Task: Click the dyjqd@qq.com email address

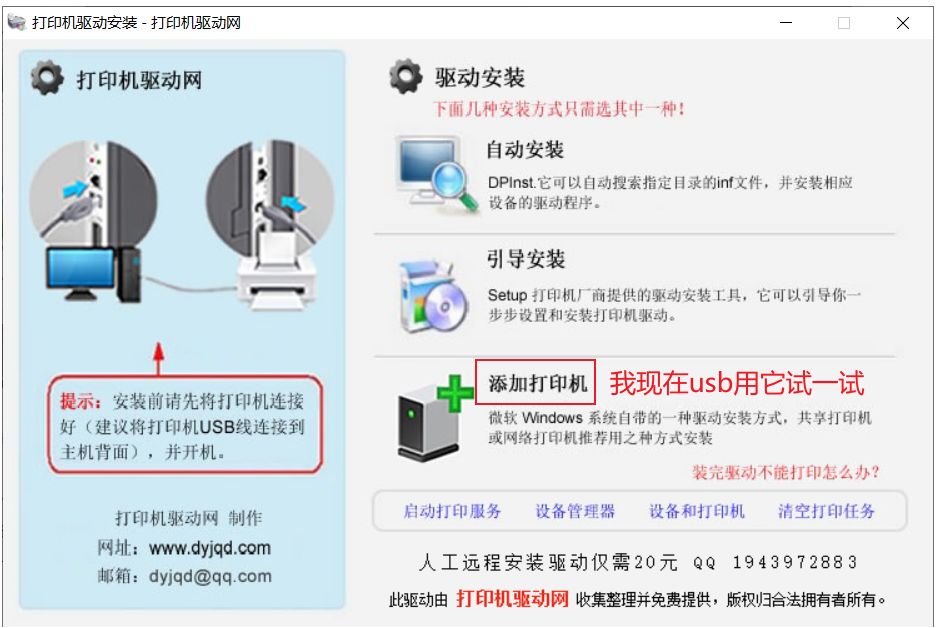Action: 210,576
